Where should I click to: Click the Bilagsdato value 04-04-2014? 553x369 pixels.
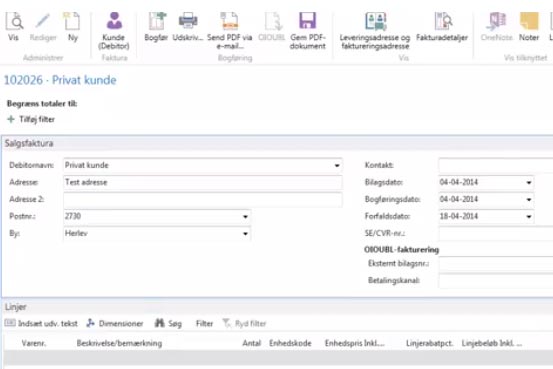pyautogui.click(x=459, y=182)
